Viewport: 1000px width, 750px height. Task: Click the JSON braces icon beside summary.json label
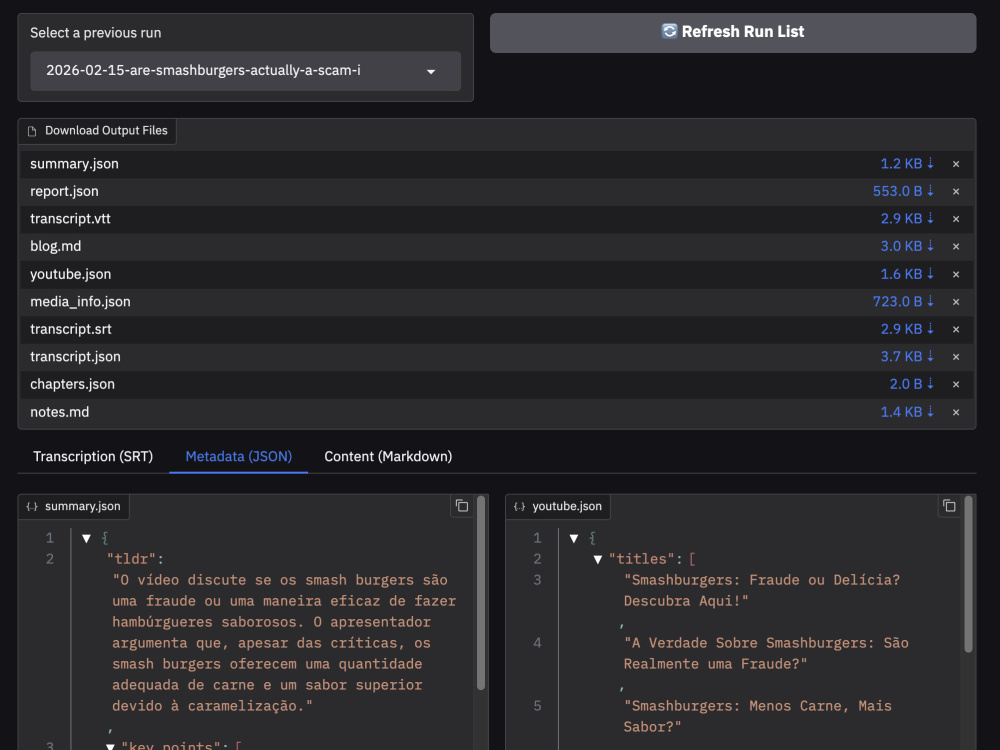[32, 507]
